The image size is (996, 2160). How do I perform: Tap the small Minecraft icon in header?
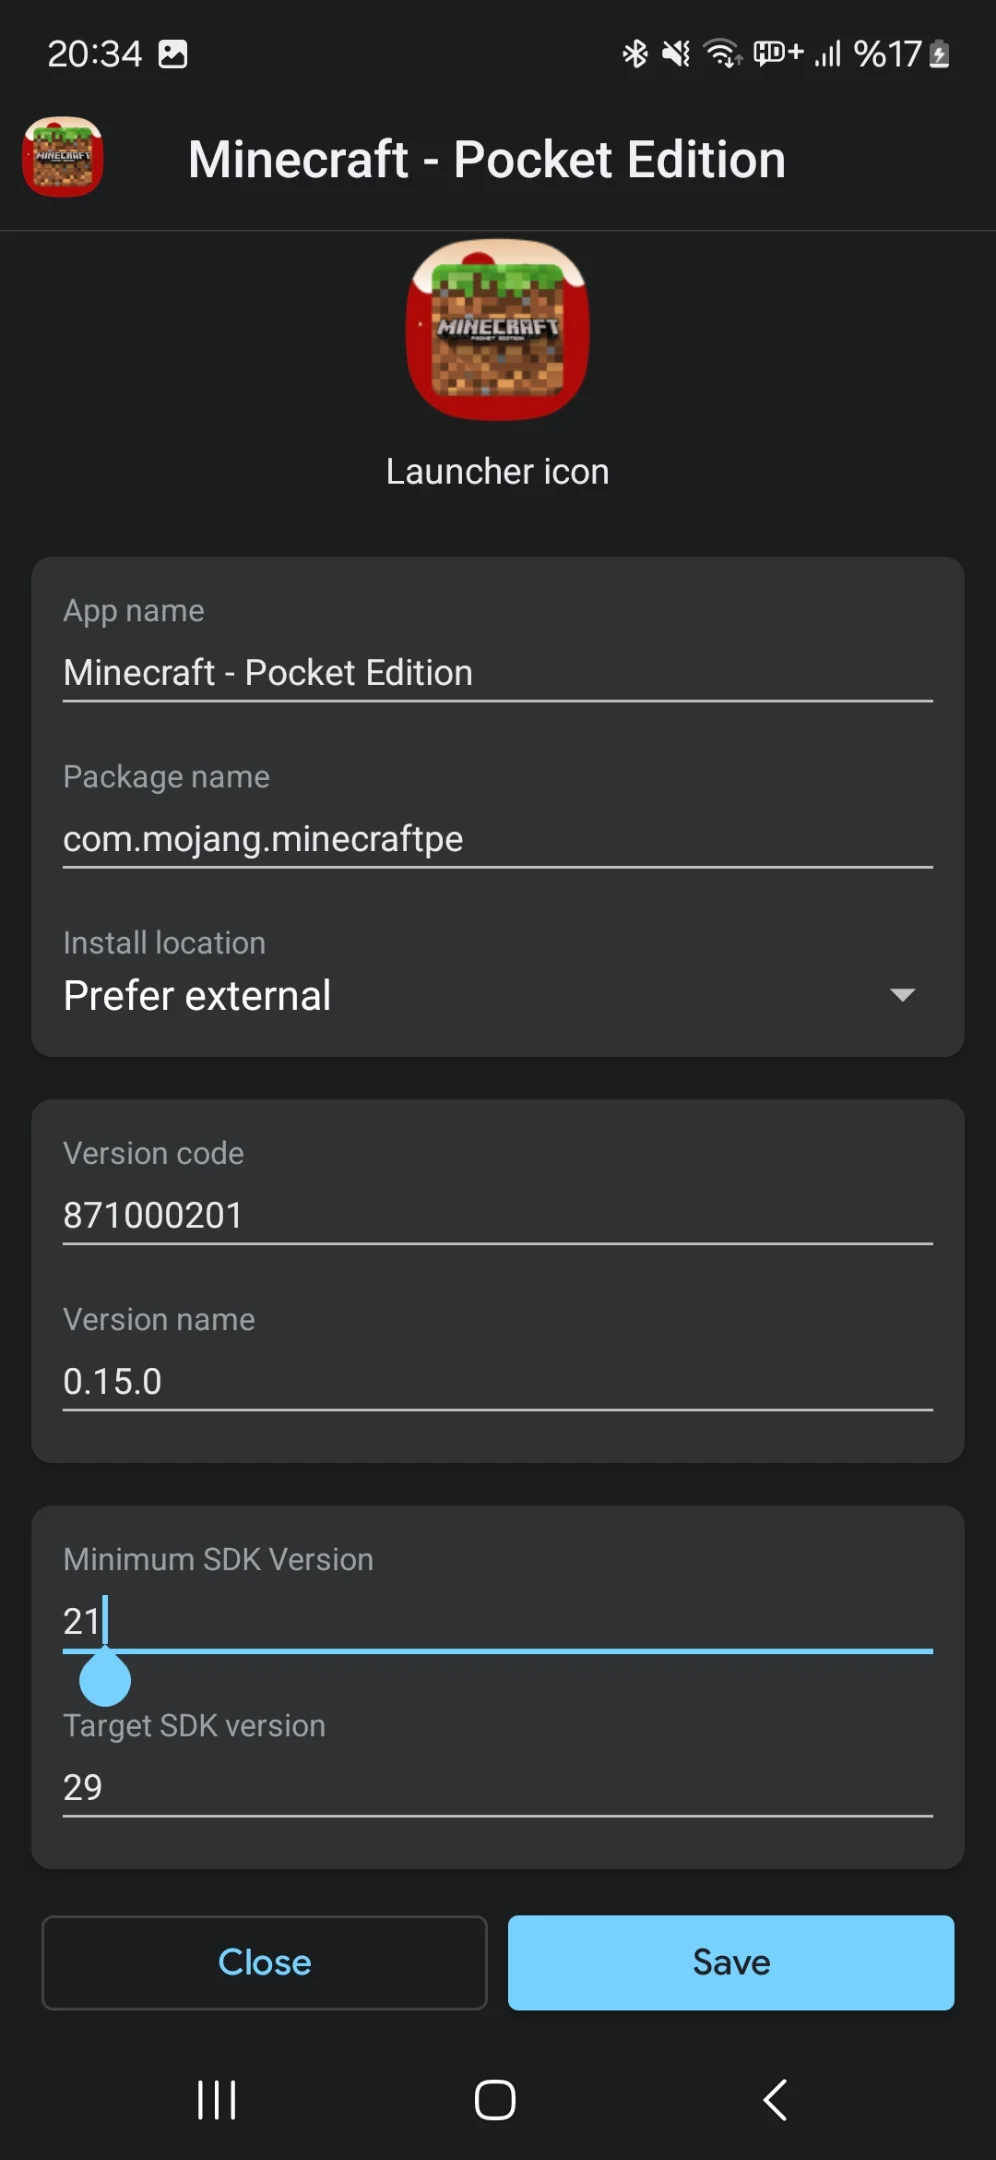[63, 157]
